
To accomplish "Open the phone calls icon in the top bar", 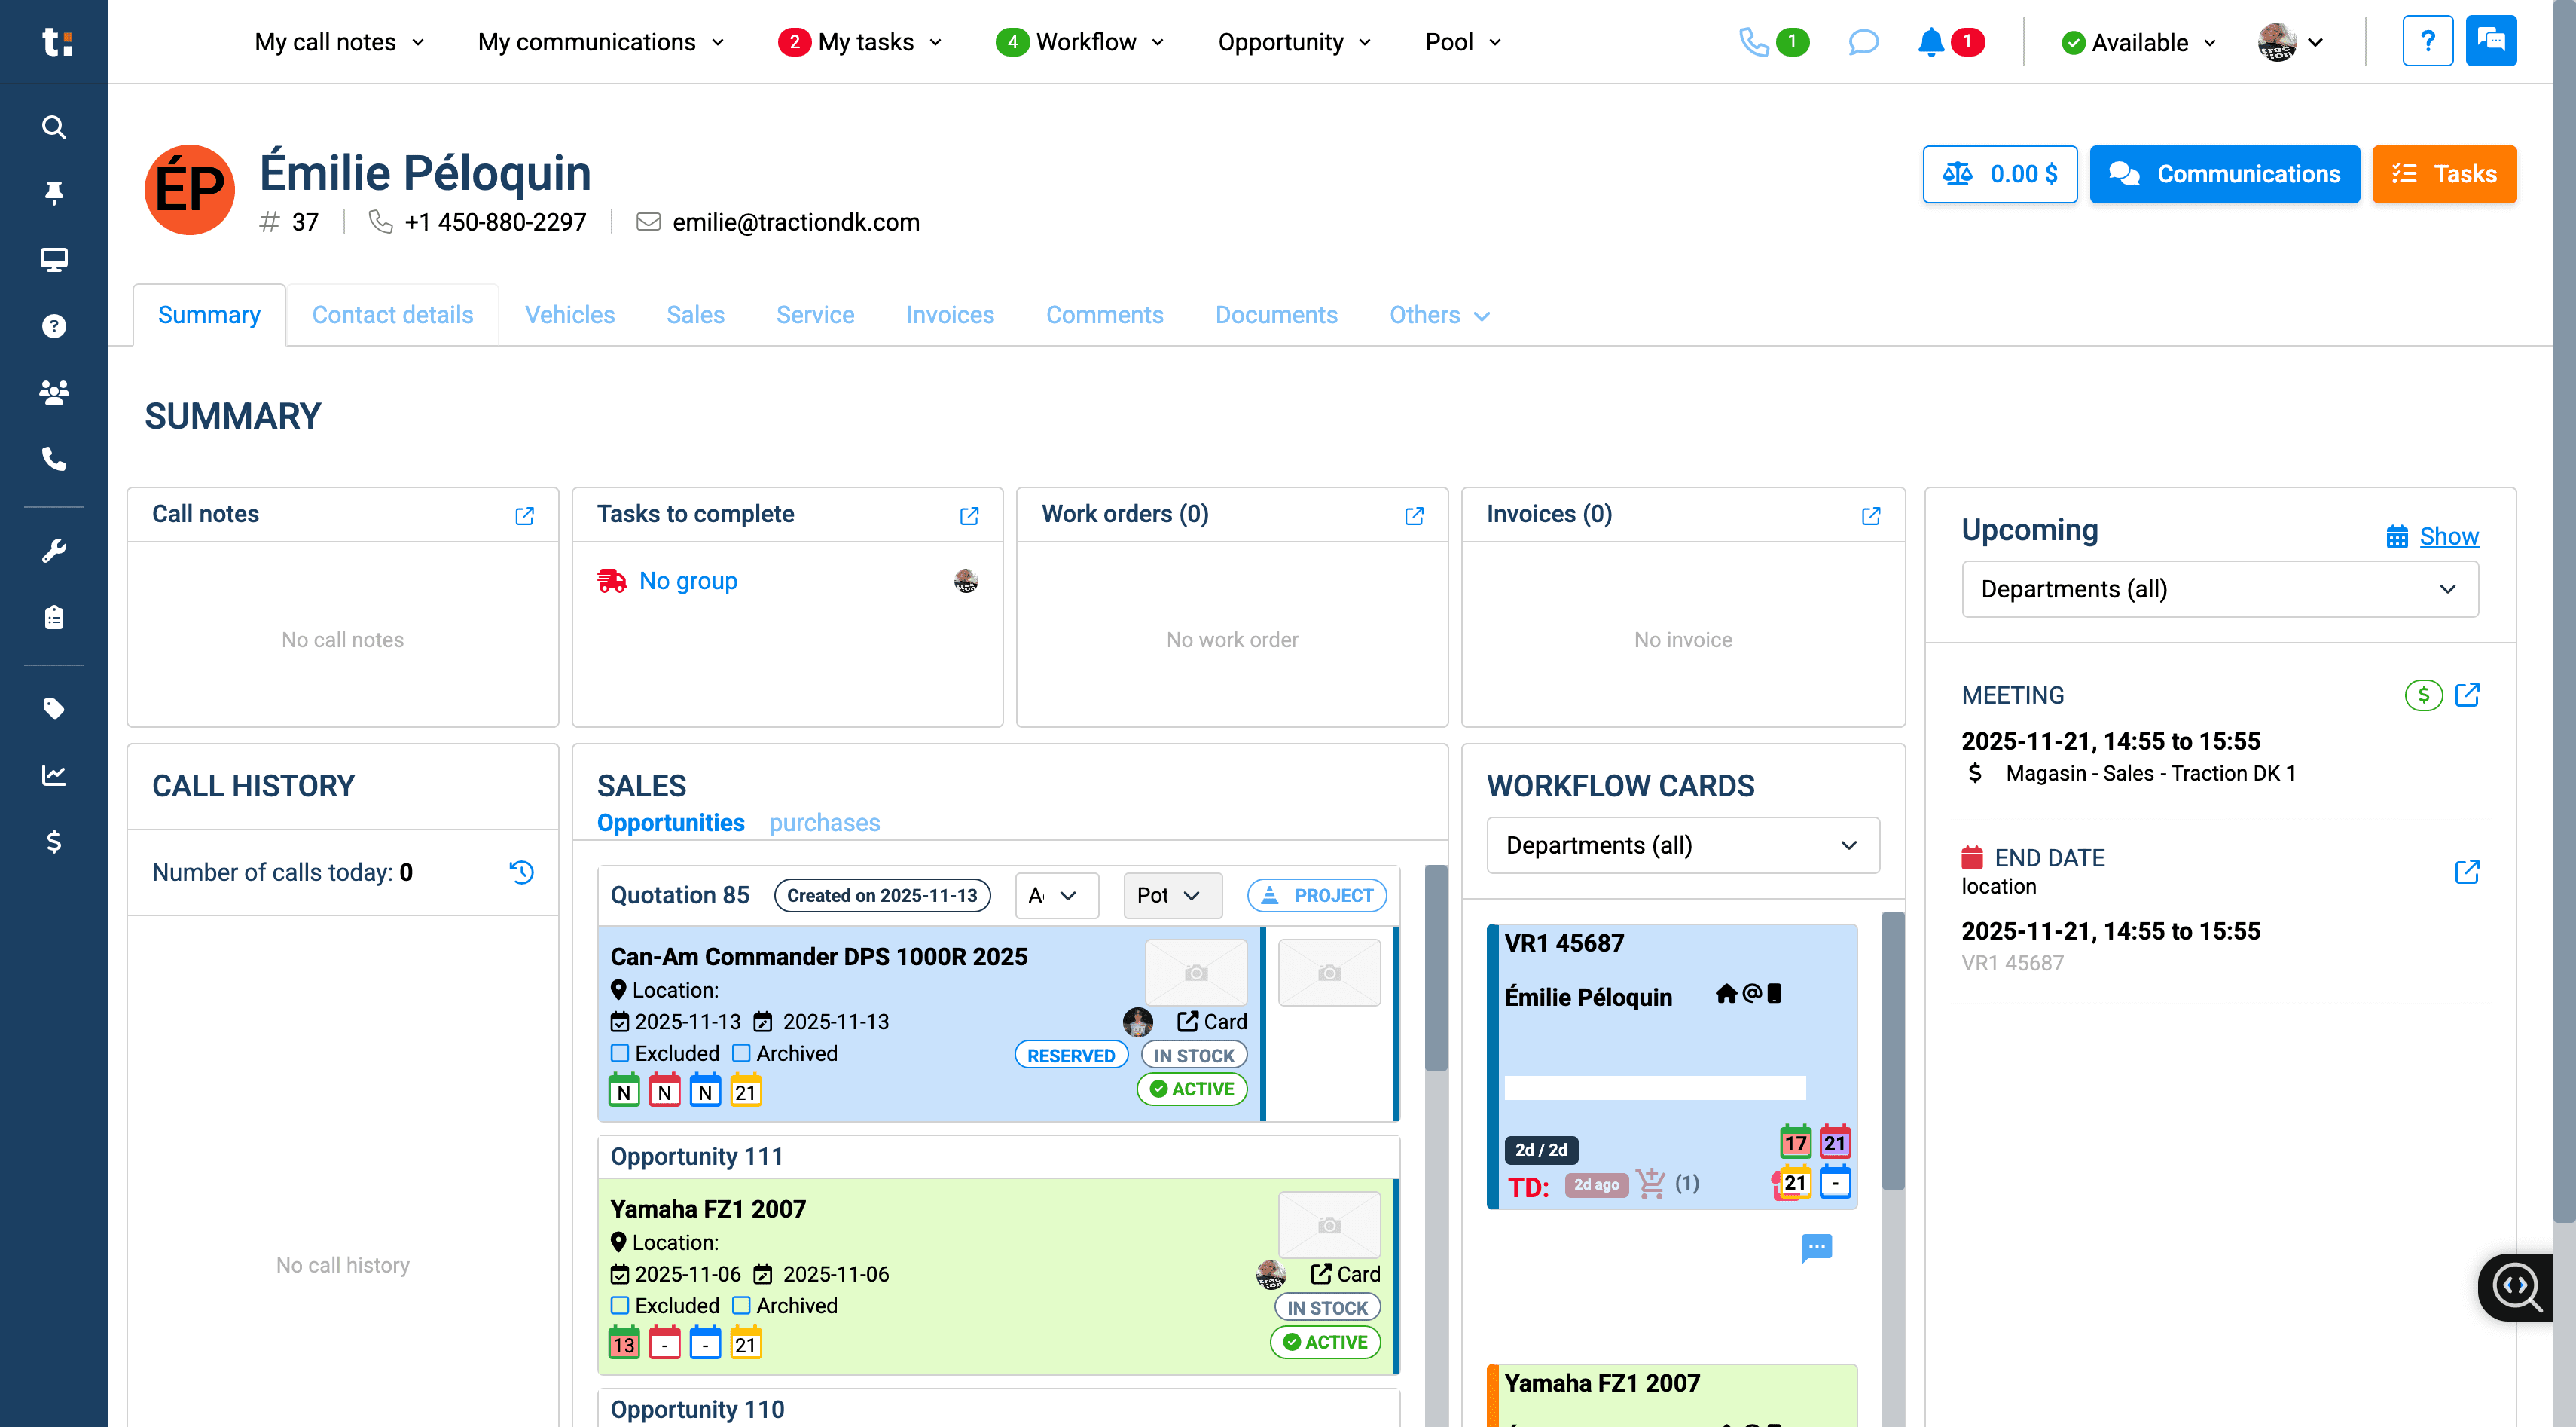I will [x=1754, y=42].
